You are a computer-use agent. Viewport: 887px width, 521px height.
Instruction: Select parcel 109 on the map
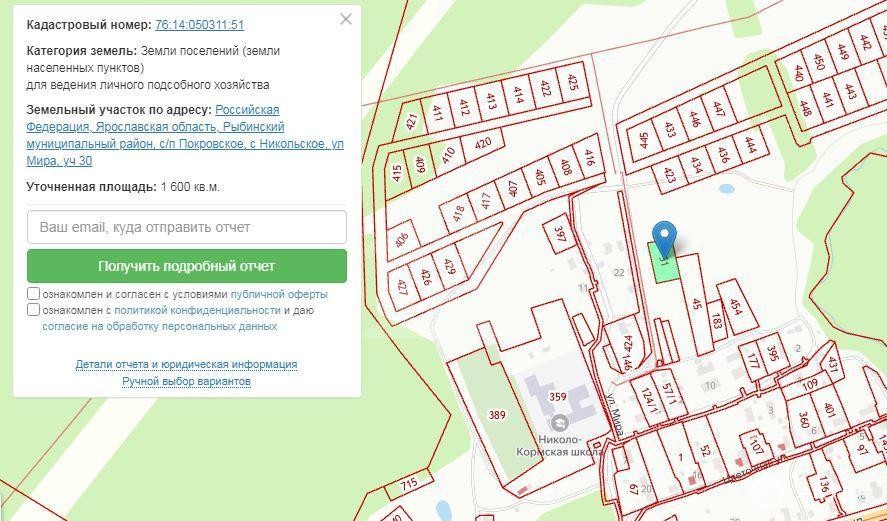(x=810, y=384)
